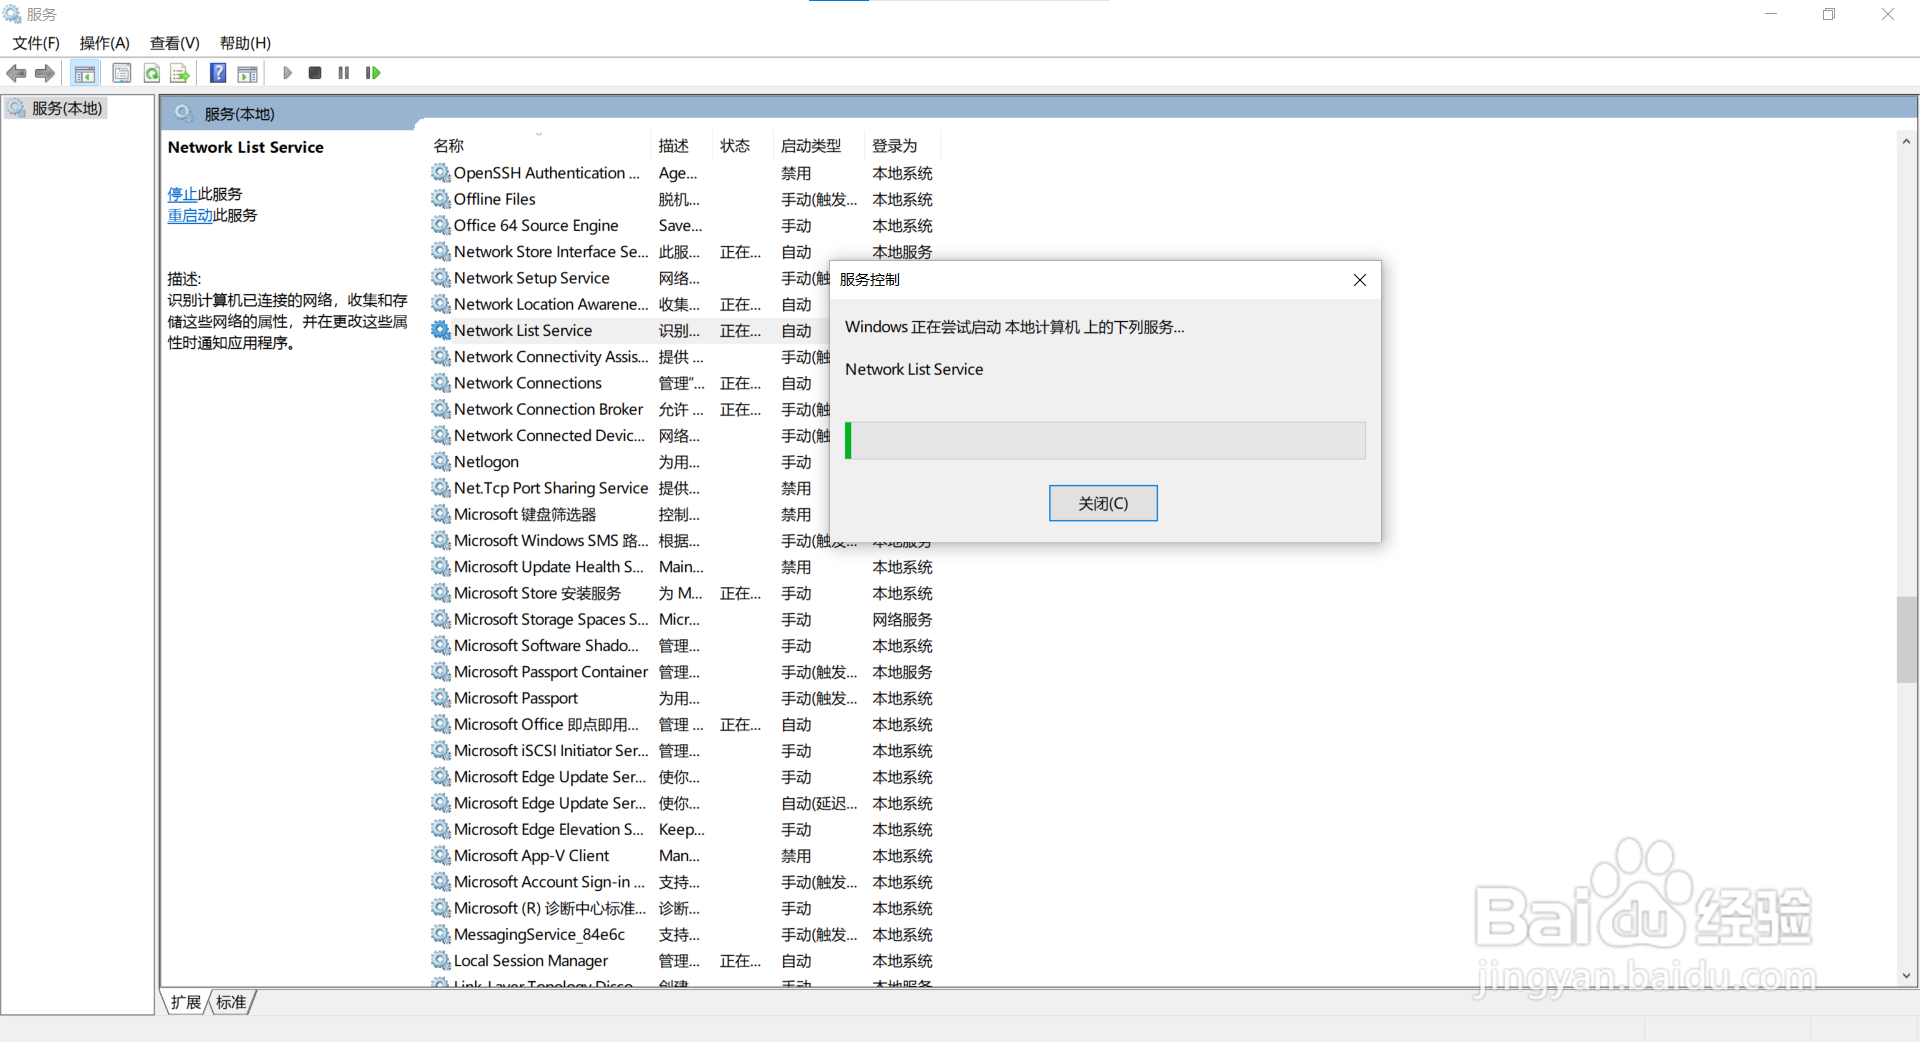Toggle the action pane toolbar icon
The width and height of the screenshot is (1920, 1042).
tap(247, 73)
